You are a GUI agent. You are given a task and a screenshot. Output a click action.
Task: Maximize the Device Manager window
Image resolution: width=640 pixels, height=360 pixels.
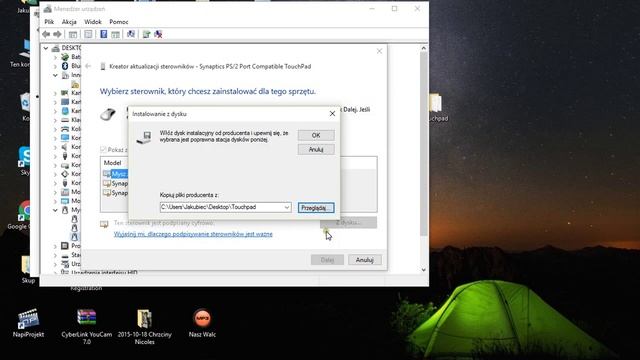(394, 9)
